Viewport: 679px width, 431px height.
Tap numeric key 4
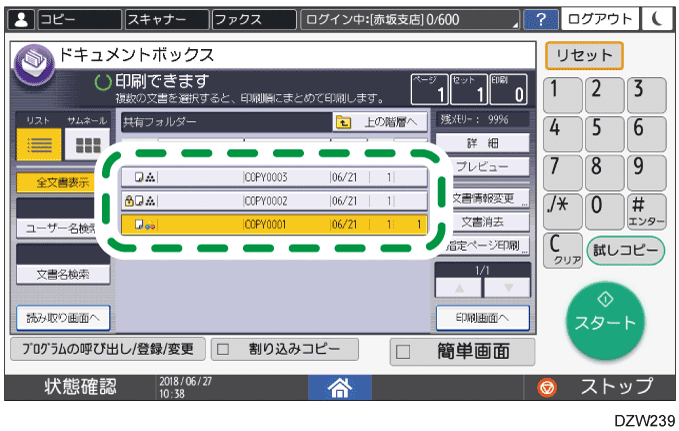tap(563, 134)
